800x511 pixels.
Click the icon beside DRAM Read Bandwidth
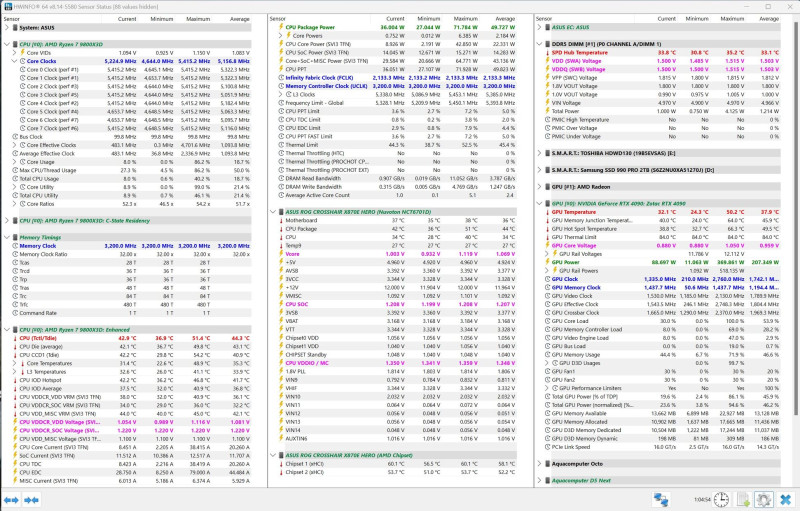coord(281,178)
